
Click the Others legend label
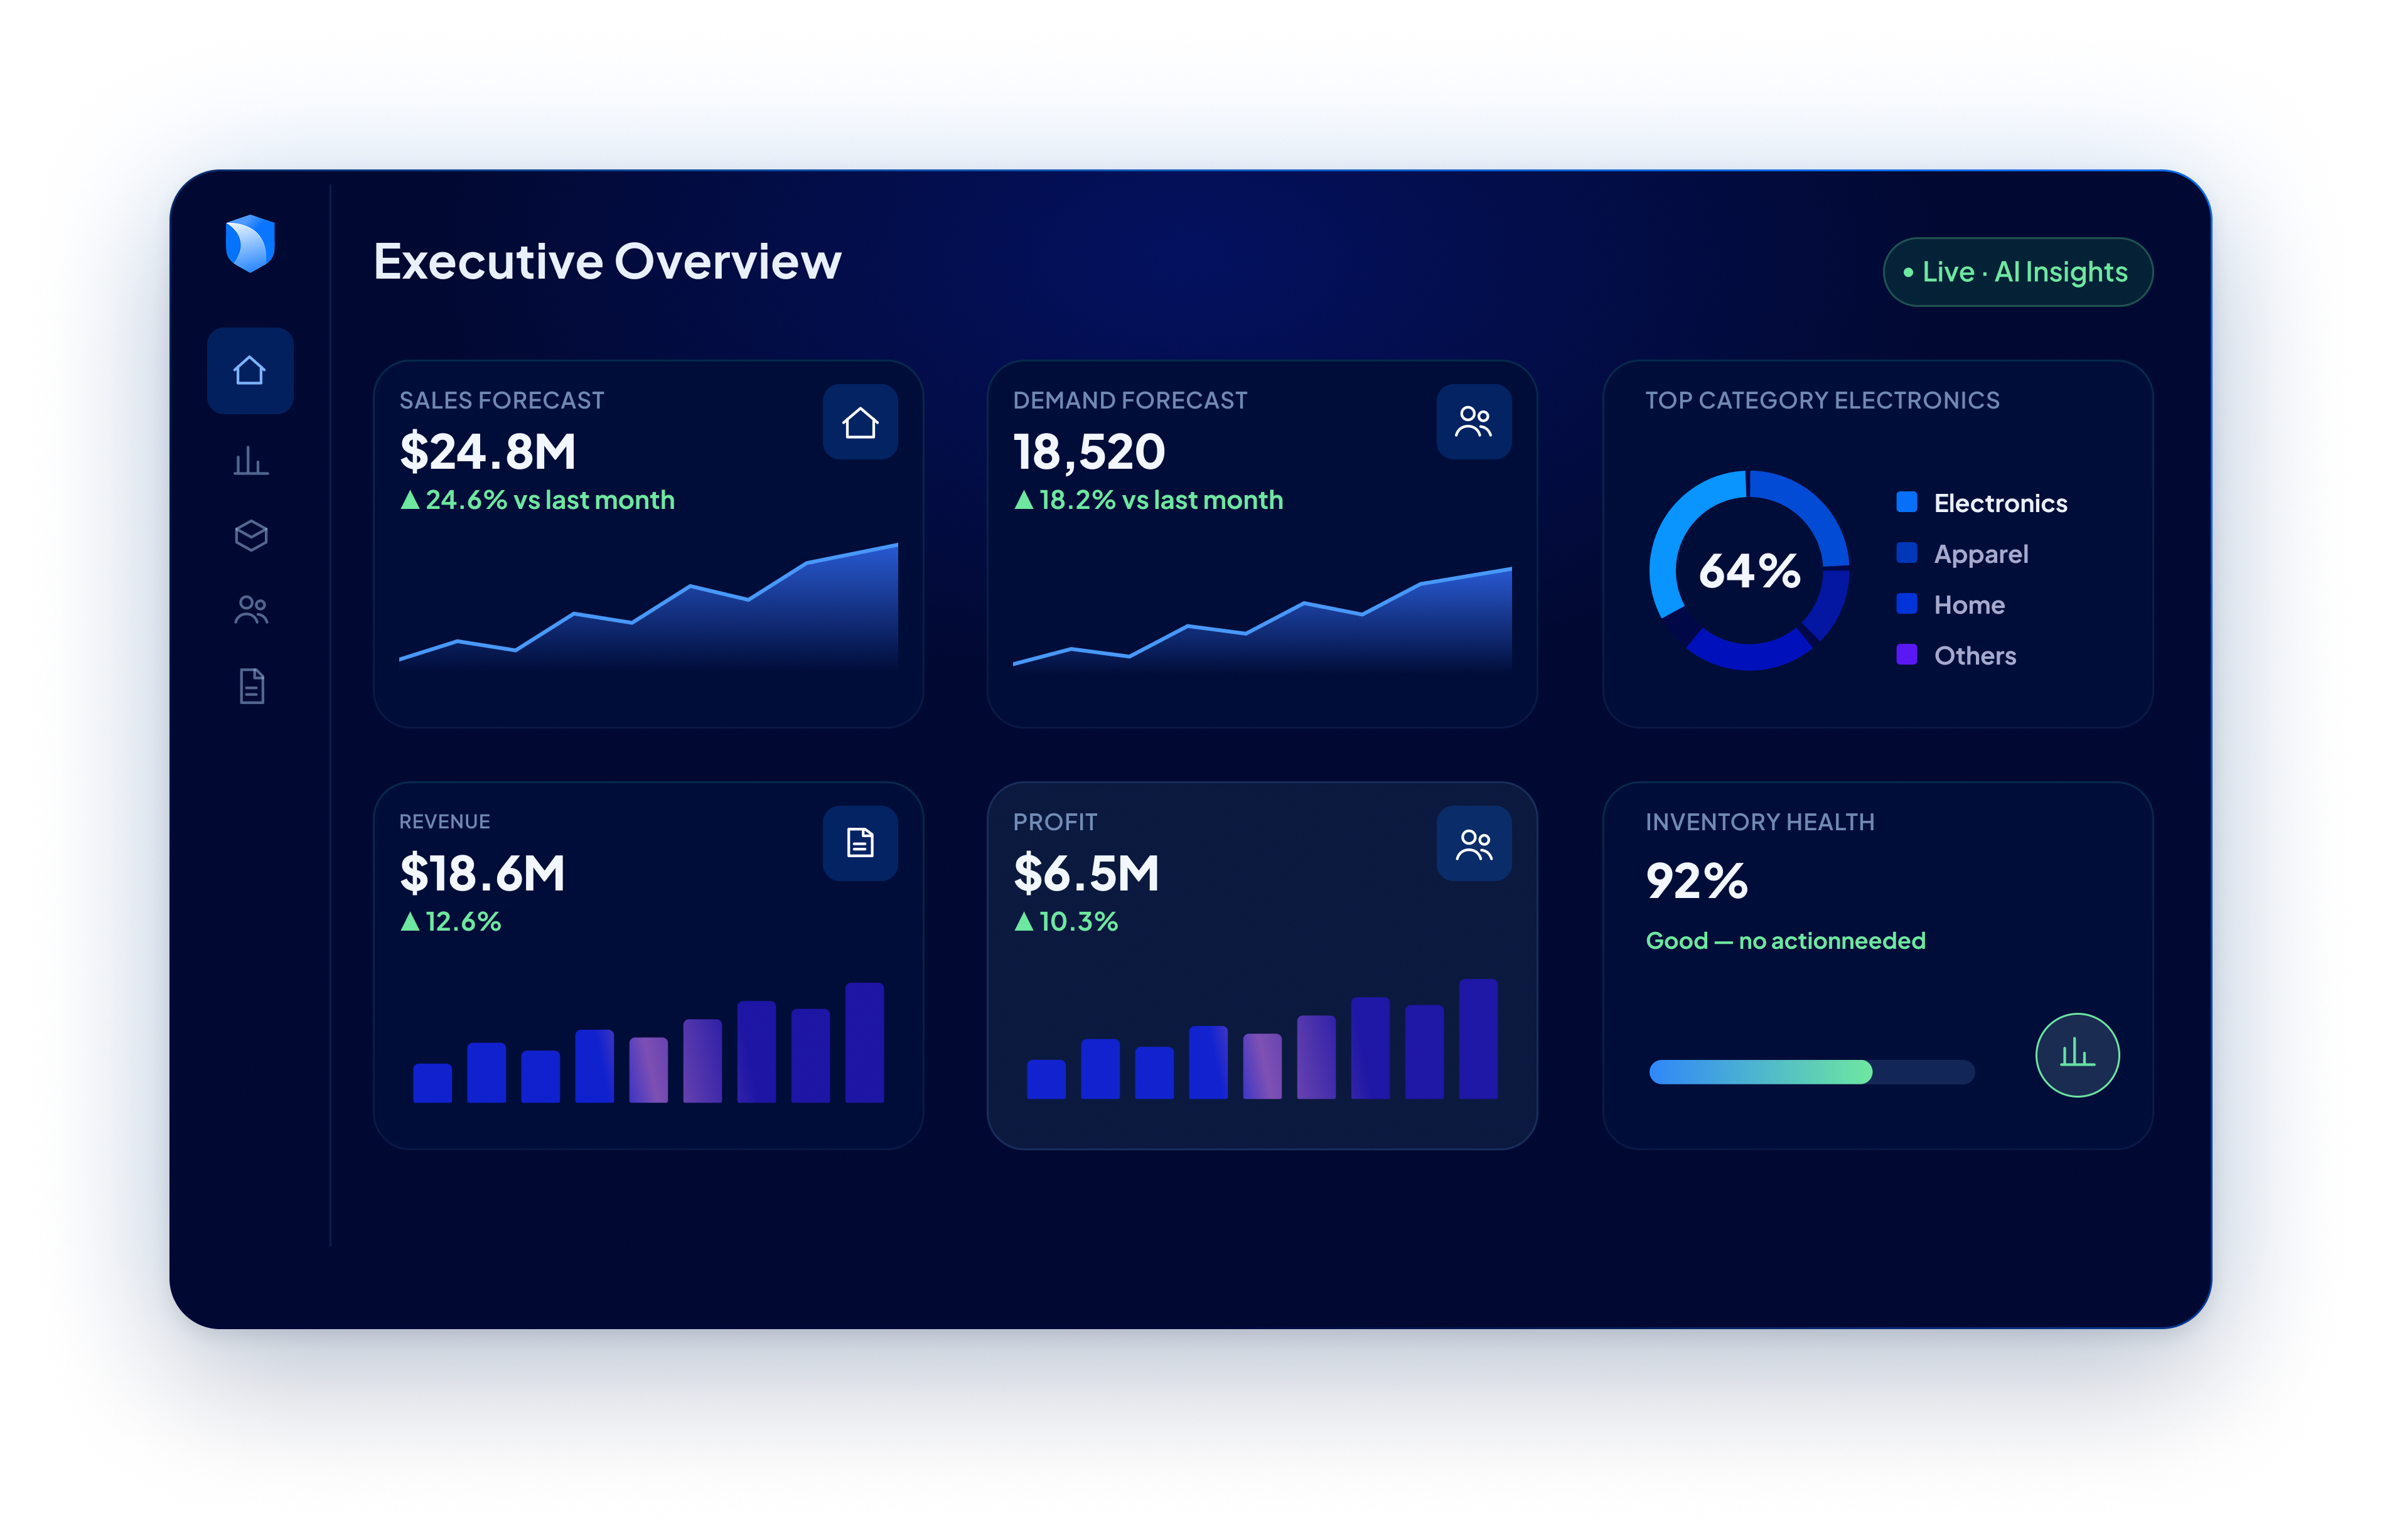pos(1975,656)
